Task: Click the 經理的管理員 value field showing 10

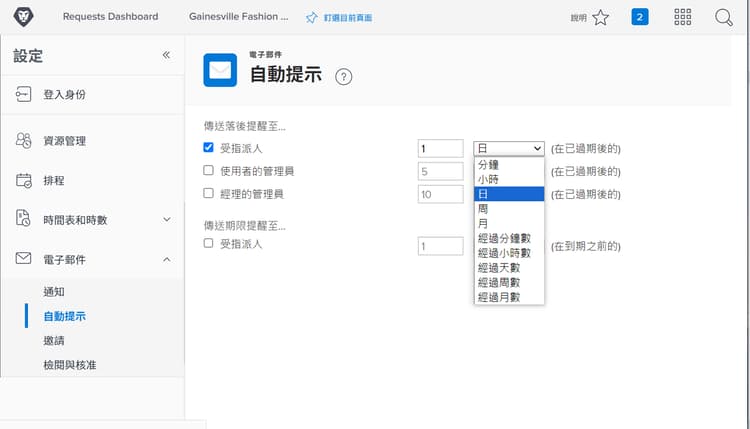Action: (x=441, y=194)
